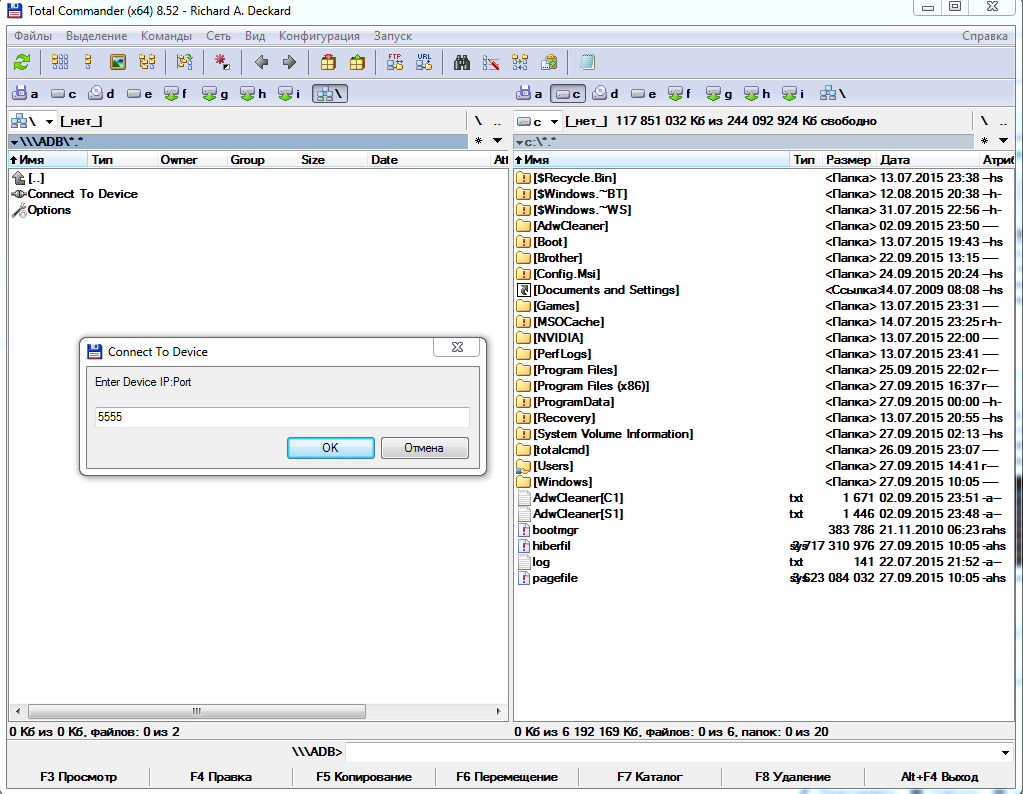1023x794 pixels.
Task: Switch to thumbnail view icon
Action: 118,62
